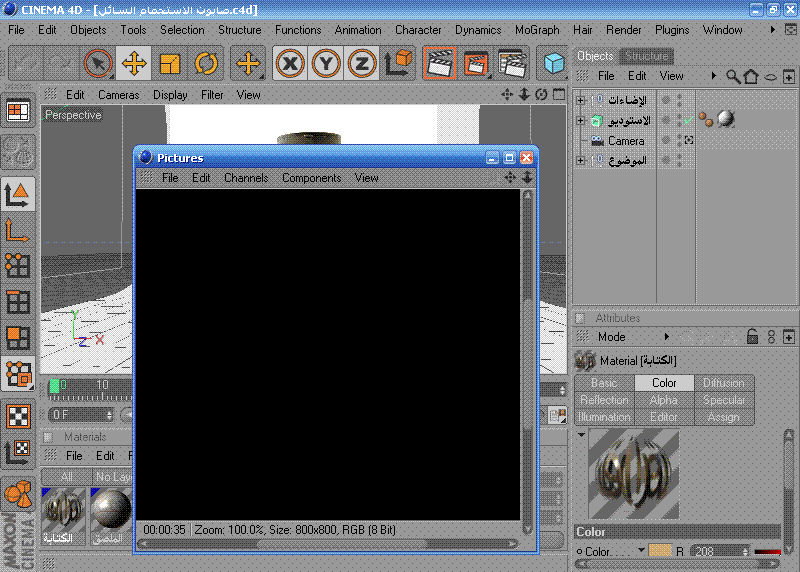
Task: Click viewport rotate camera icon
Action: [x=541, y=94]
